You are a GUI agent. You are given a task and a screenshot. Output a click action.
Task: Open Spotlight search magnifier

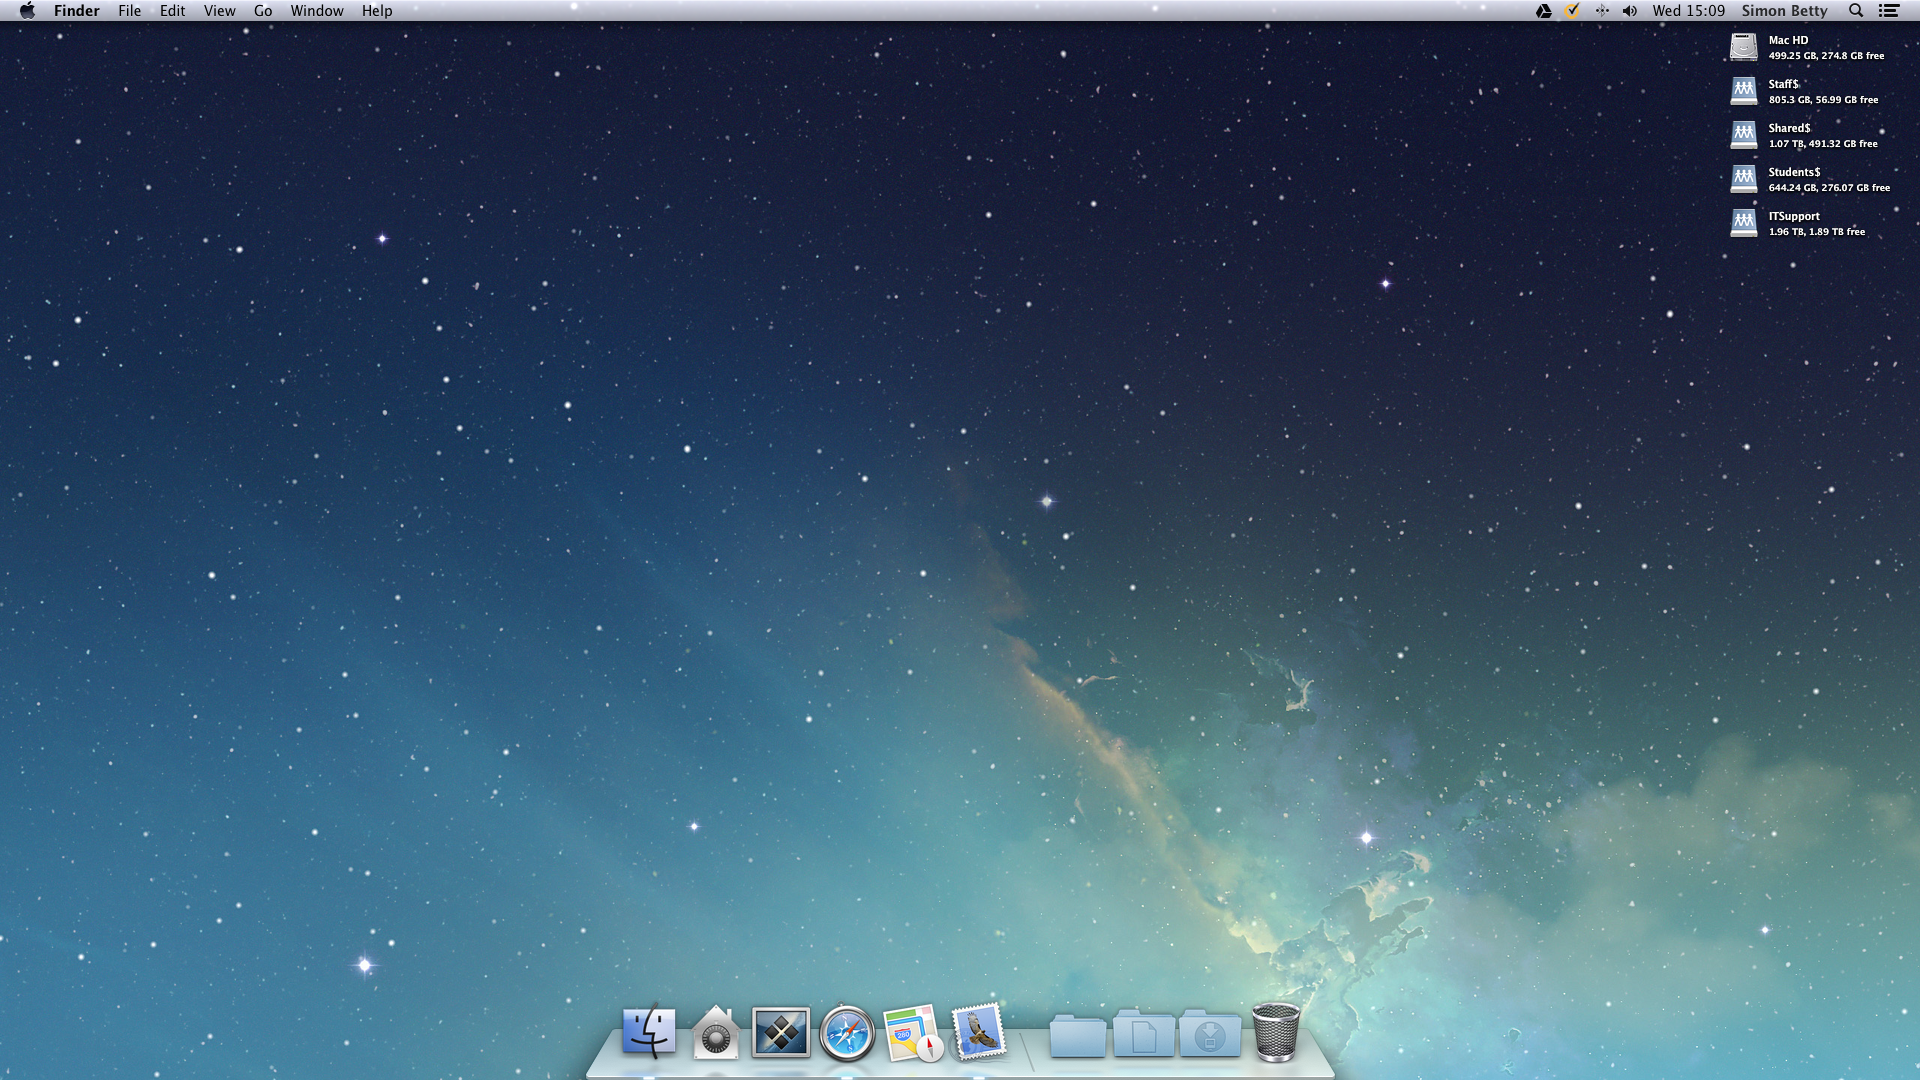pyautogui.click(x=1856, y=11)
